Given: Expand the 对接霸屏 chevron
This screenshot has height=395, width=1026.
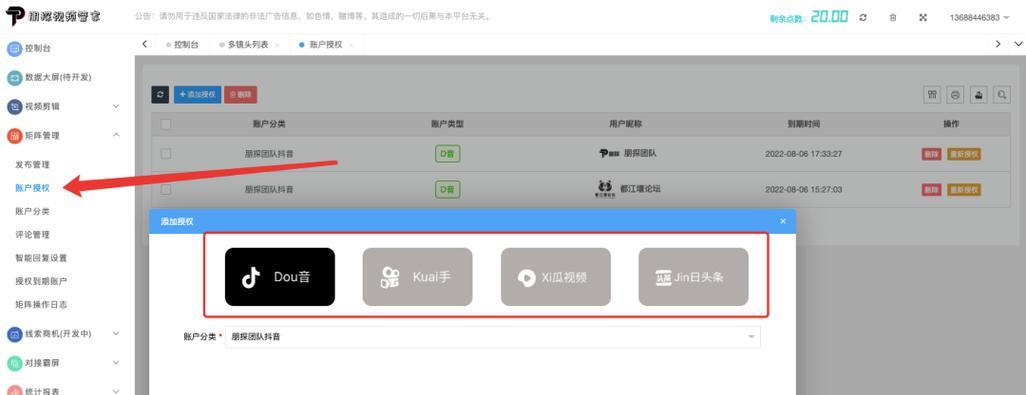Looking at the screenshot, I should (116, 362).
